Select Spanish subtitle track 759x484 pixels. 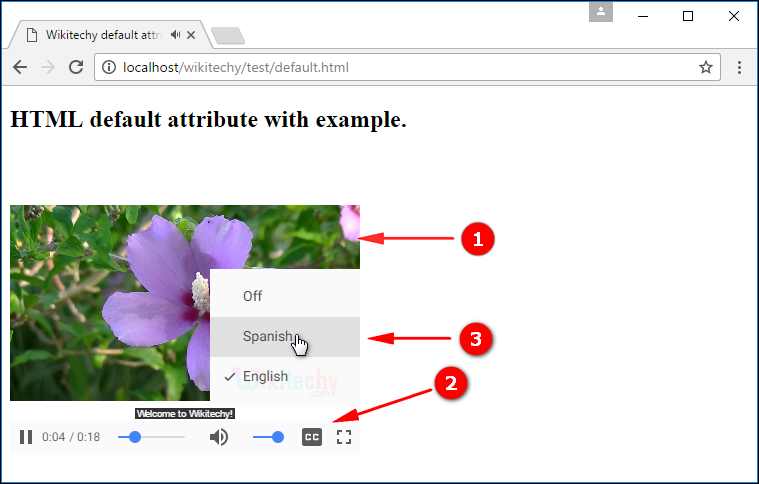click(268, 337)
